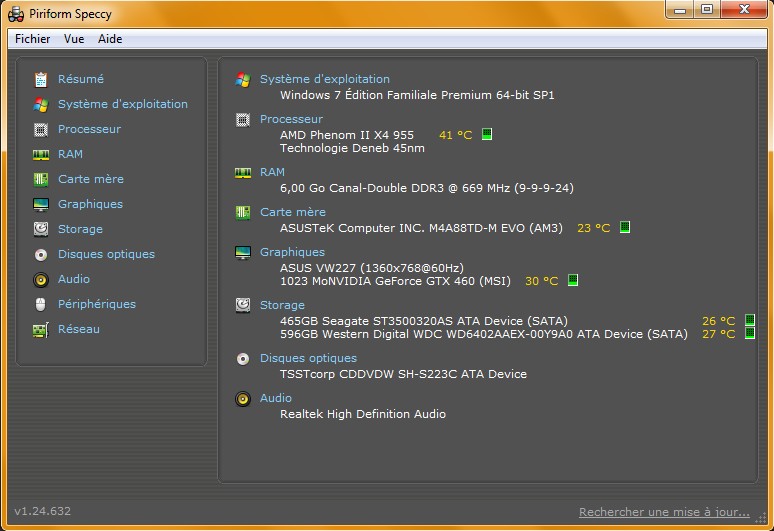Open the Fichier menu
The width and height of the screenshot is (774, 531).
(33, 38)
